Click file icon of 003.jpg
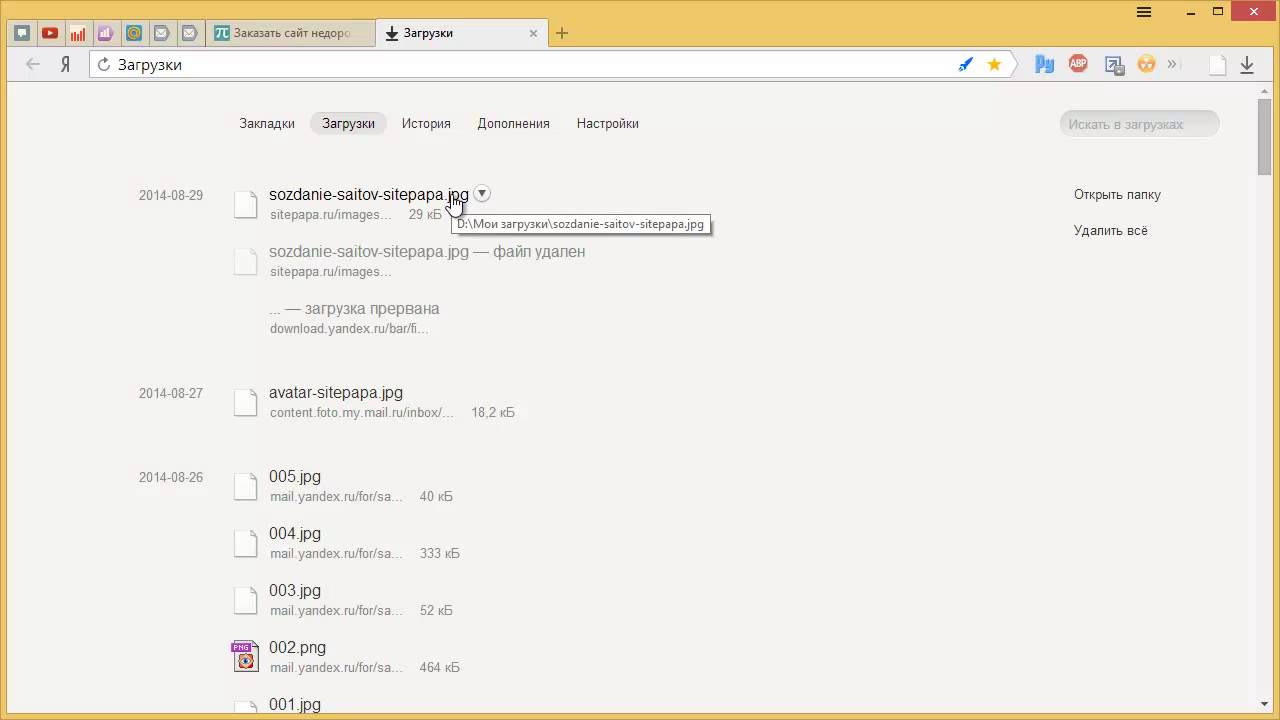The height and width of the screenshot is (720, 1280). coord(245,600)
